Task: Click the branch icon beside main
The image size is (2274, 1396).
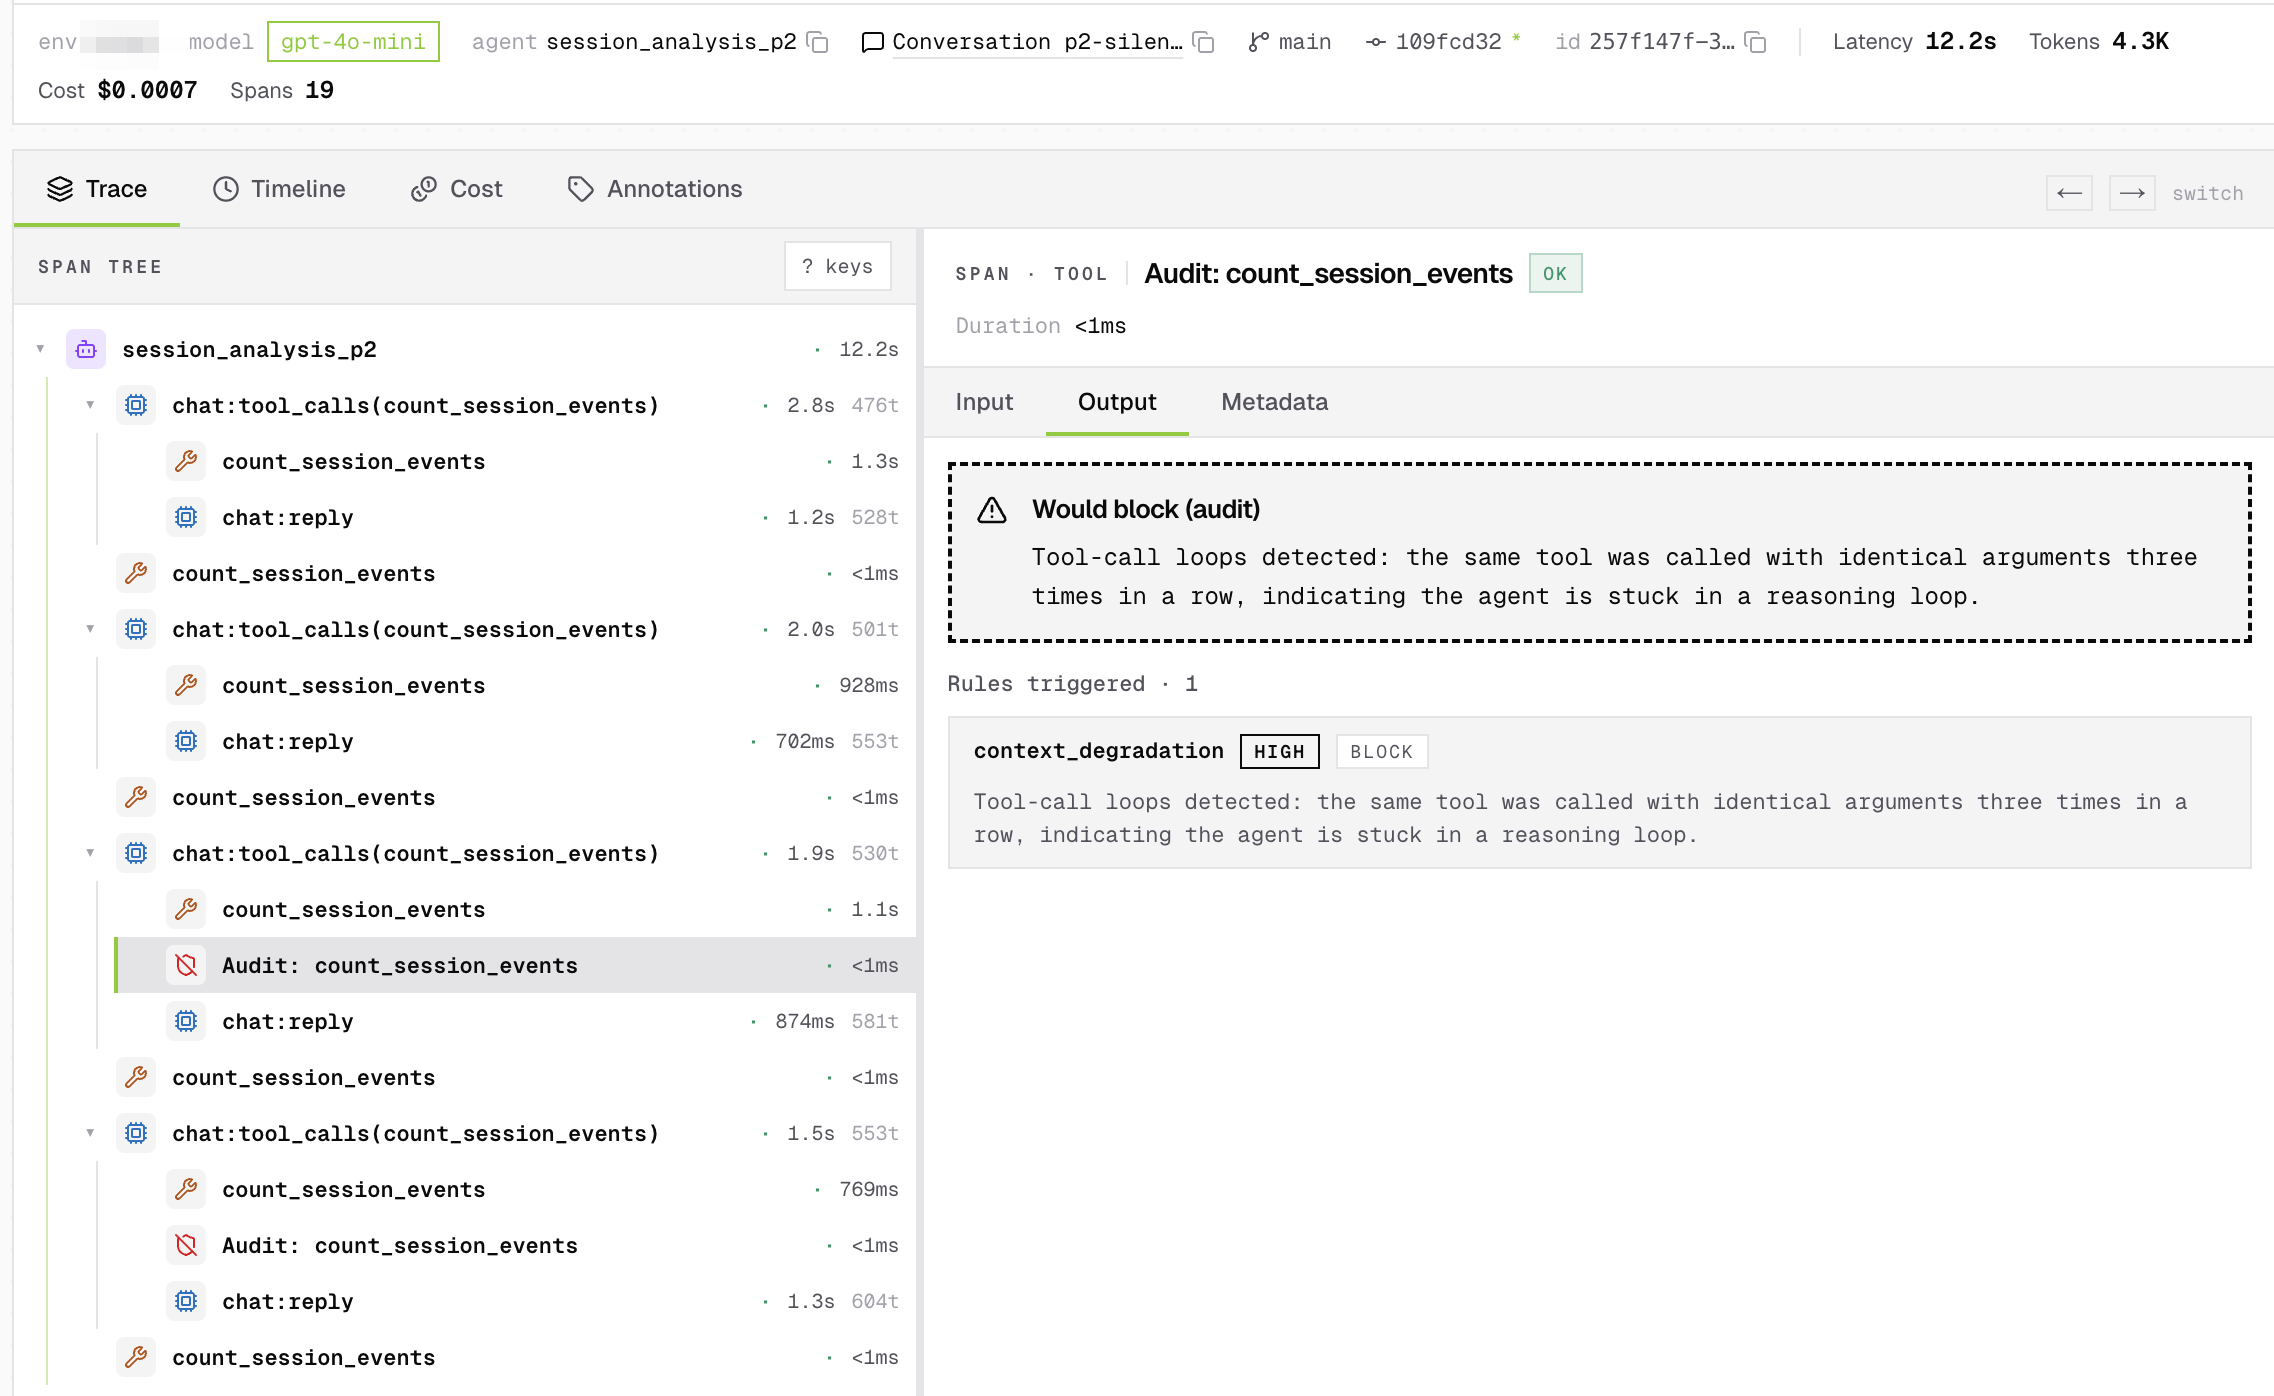Action: point(1257,42)
